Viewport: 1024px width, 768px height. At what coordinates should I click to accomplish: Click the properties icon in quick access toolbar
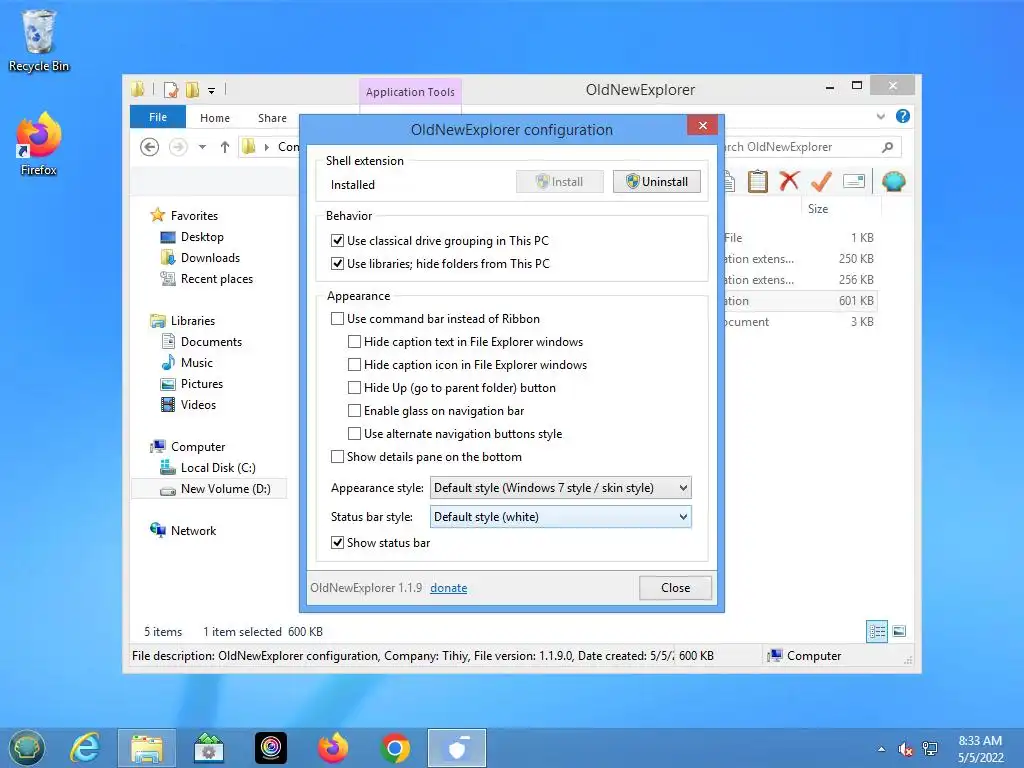point(171,89)
